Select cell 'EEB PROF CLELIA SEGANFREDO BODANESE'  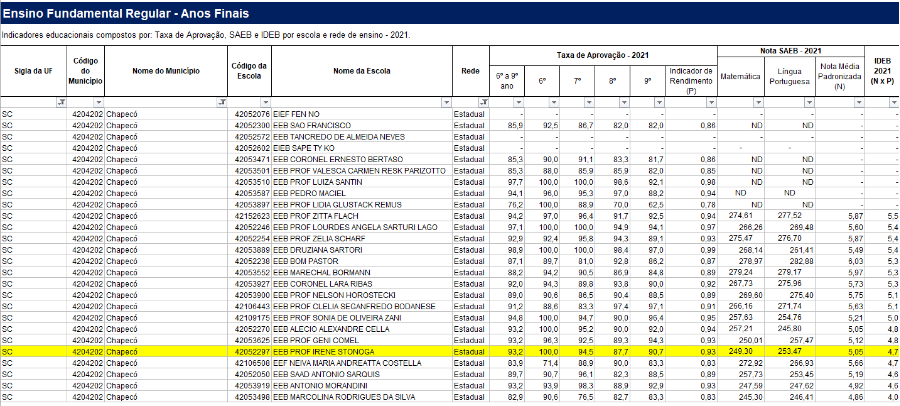coord(362,306)
